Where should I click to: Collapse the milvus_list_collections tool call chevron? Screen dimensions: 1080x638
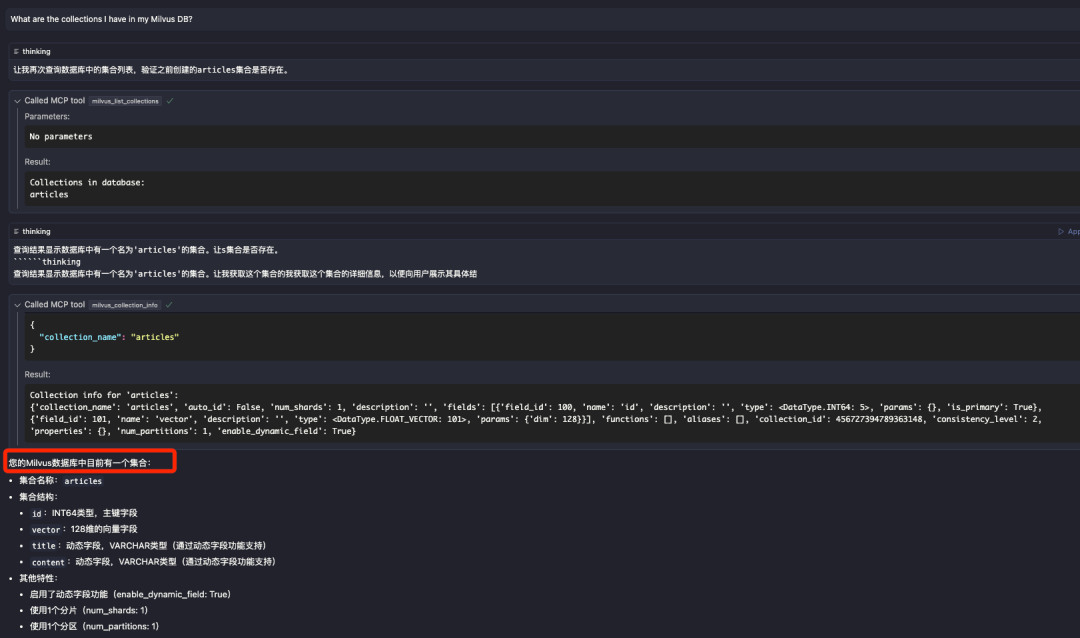[18, 101]
